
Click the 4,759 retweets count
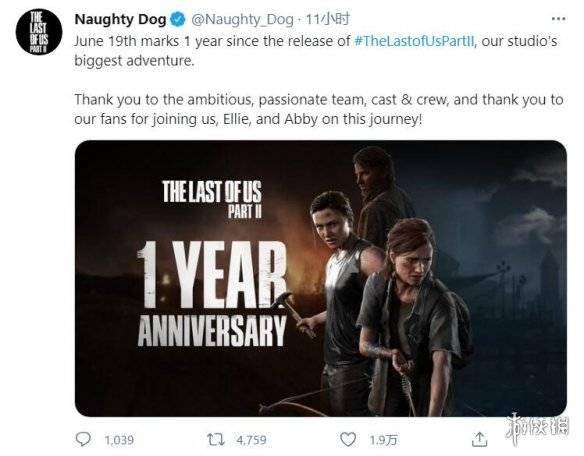251,440
